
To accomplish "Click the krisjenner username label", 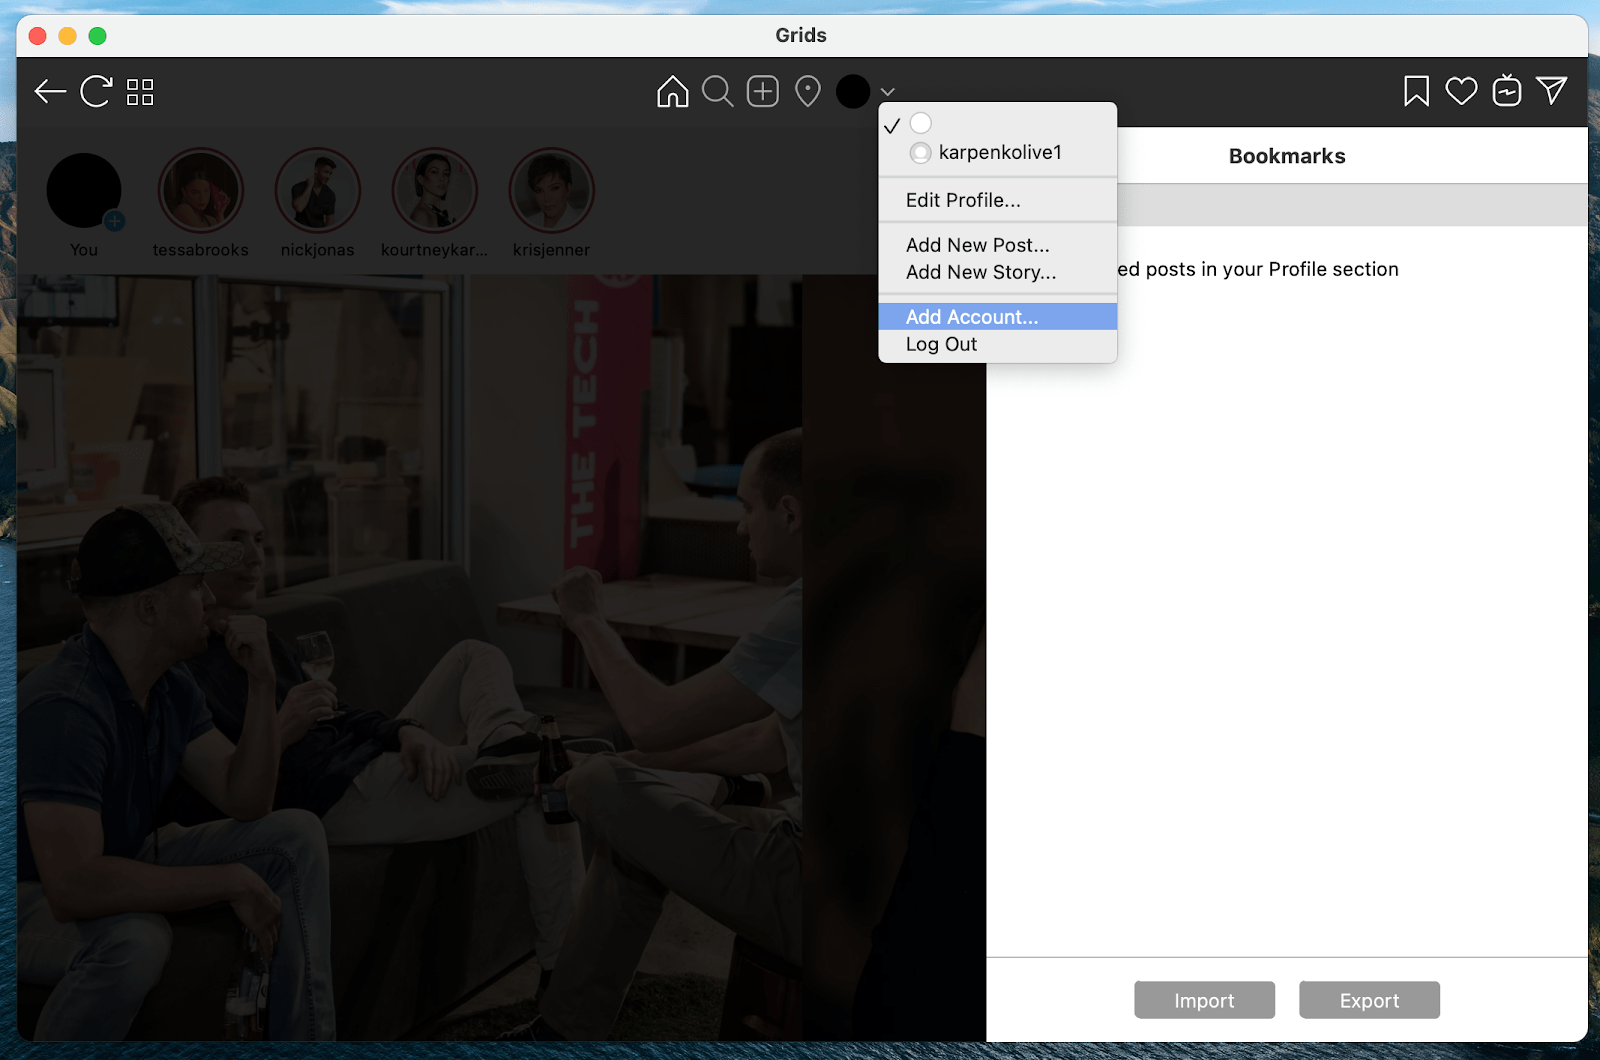I will tap(552, 250).
